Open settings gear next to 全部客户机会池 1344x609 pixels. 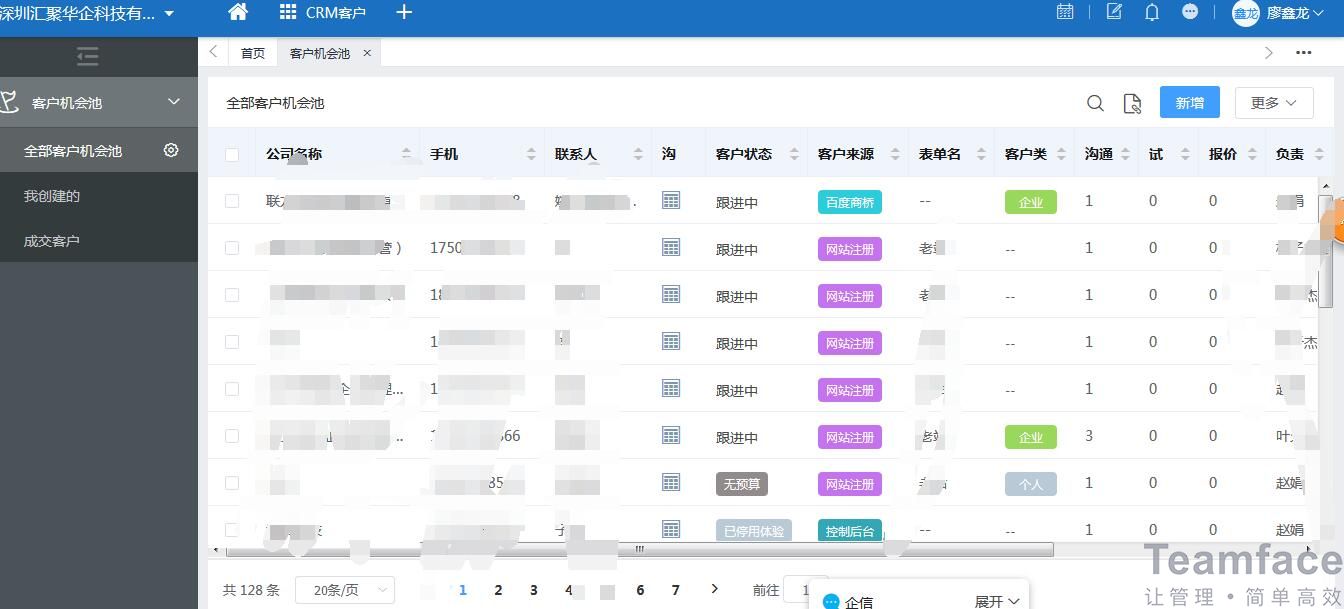click(x=170, y=149)
